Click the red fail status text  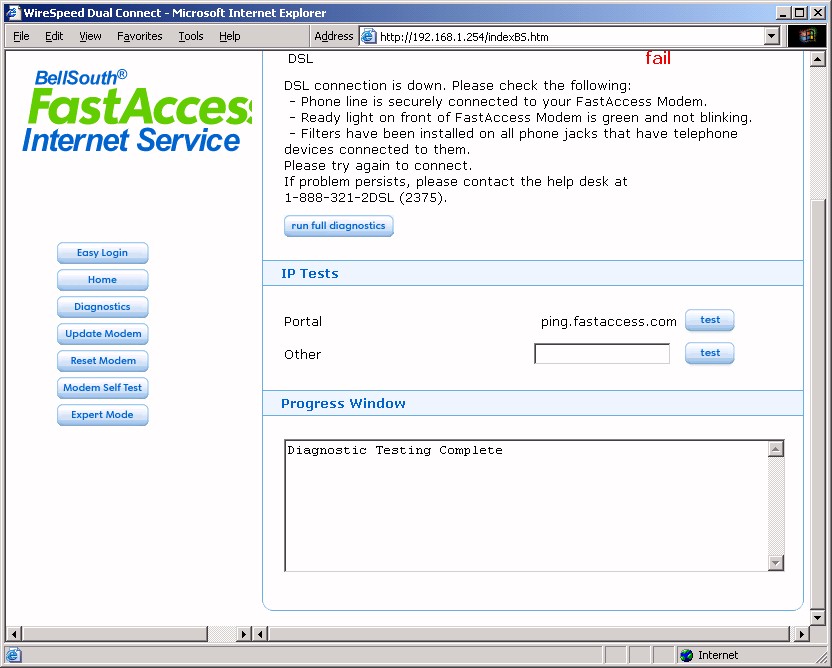tap(658, 58)
